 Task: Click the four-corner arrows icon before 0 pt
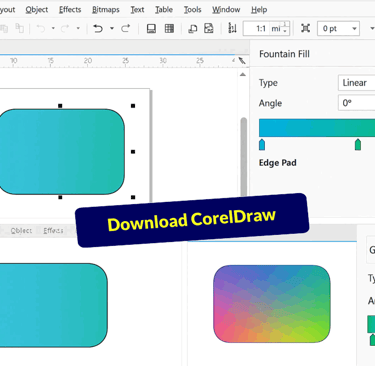coord(305,28)
